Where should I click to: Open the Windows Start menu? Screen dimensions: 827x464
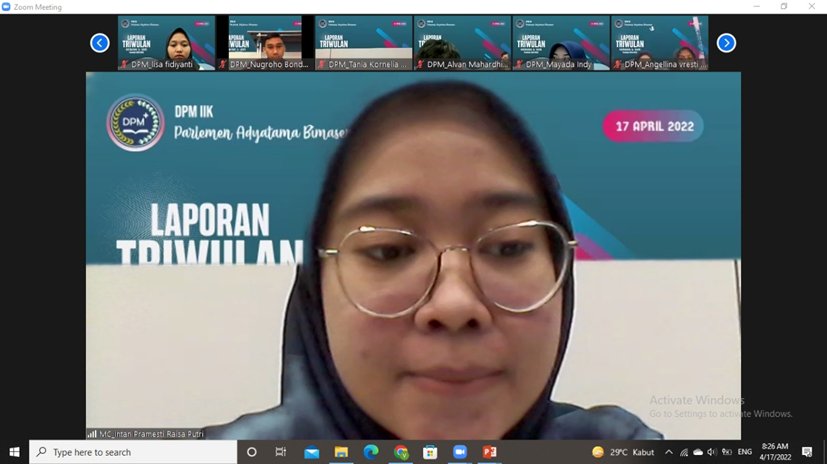point(14,452)
